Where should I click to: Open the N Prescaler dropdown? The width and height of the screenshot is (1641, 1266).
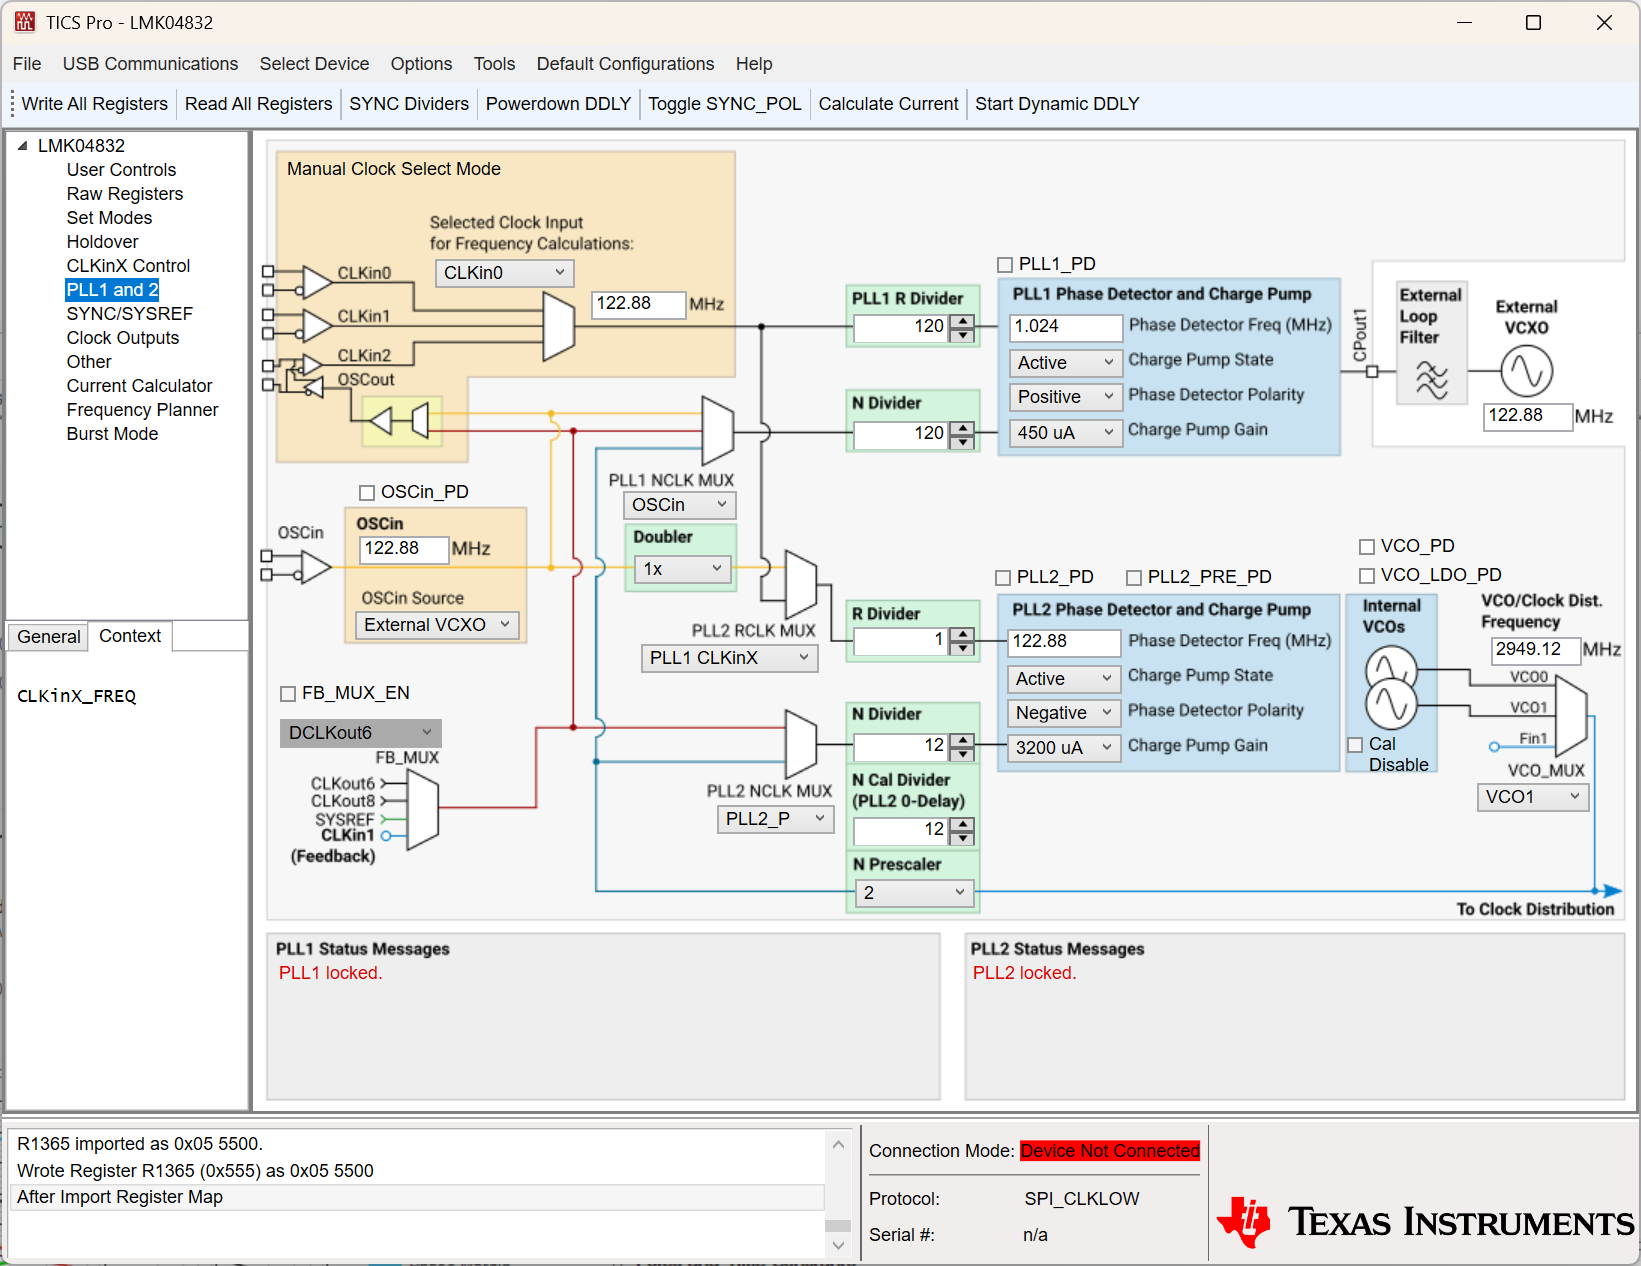(915, 893)
